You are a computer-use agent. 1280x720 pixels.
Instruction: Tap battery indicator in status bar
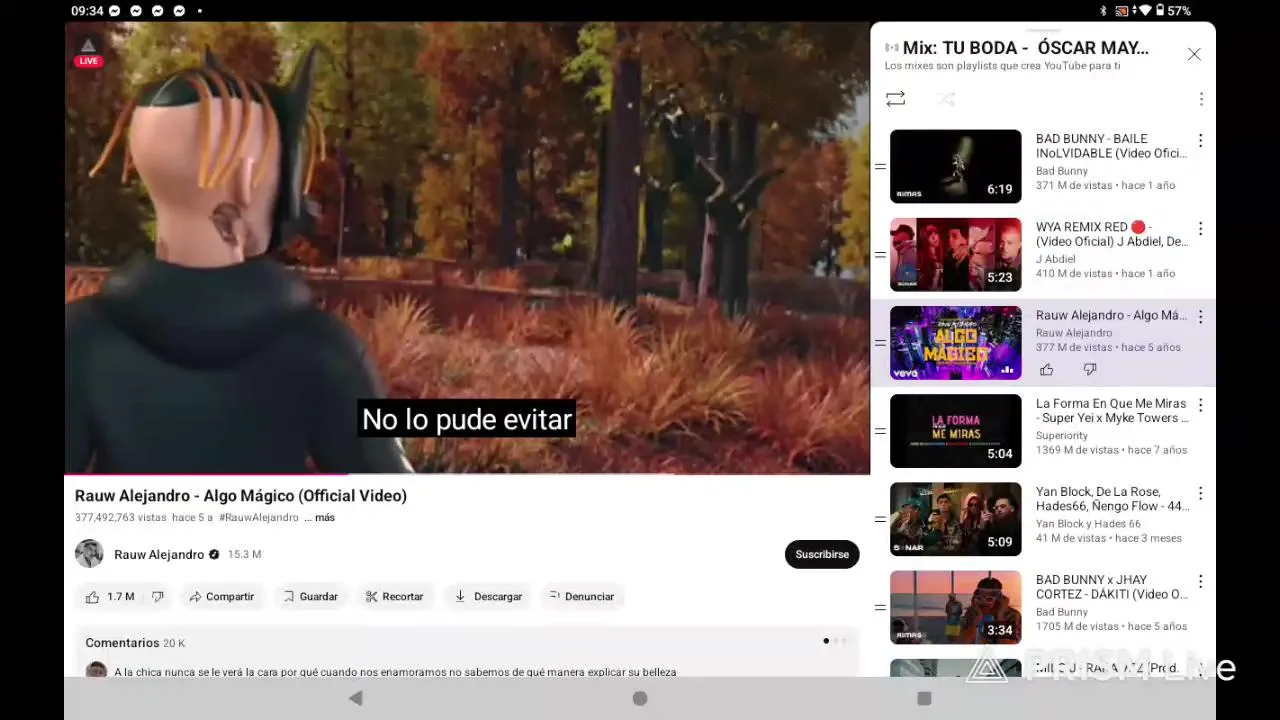coord(1160,11)
